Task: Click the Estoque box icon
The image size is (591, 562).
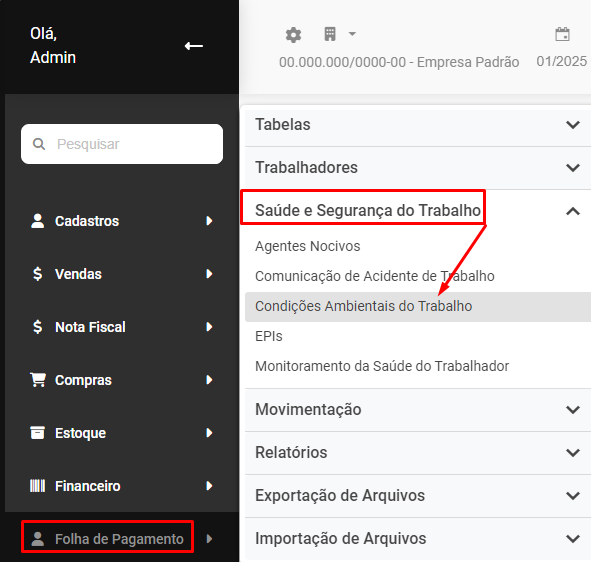Action: point(37,433)
